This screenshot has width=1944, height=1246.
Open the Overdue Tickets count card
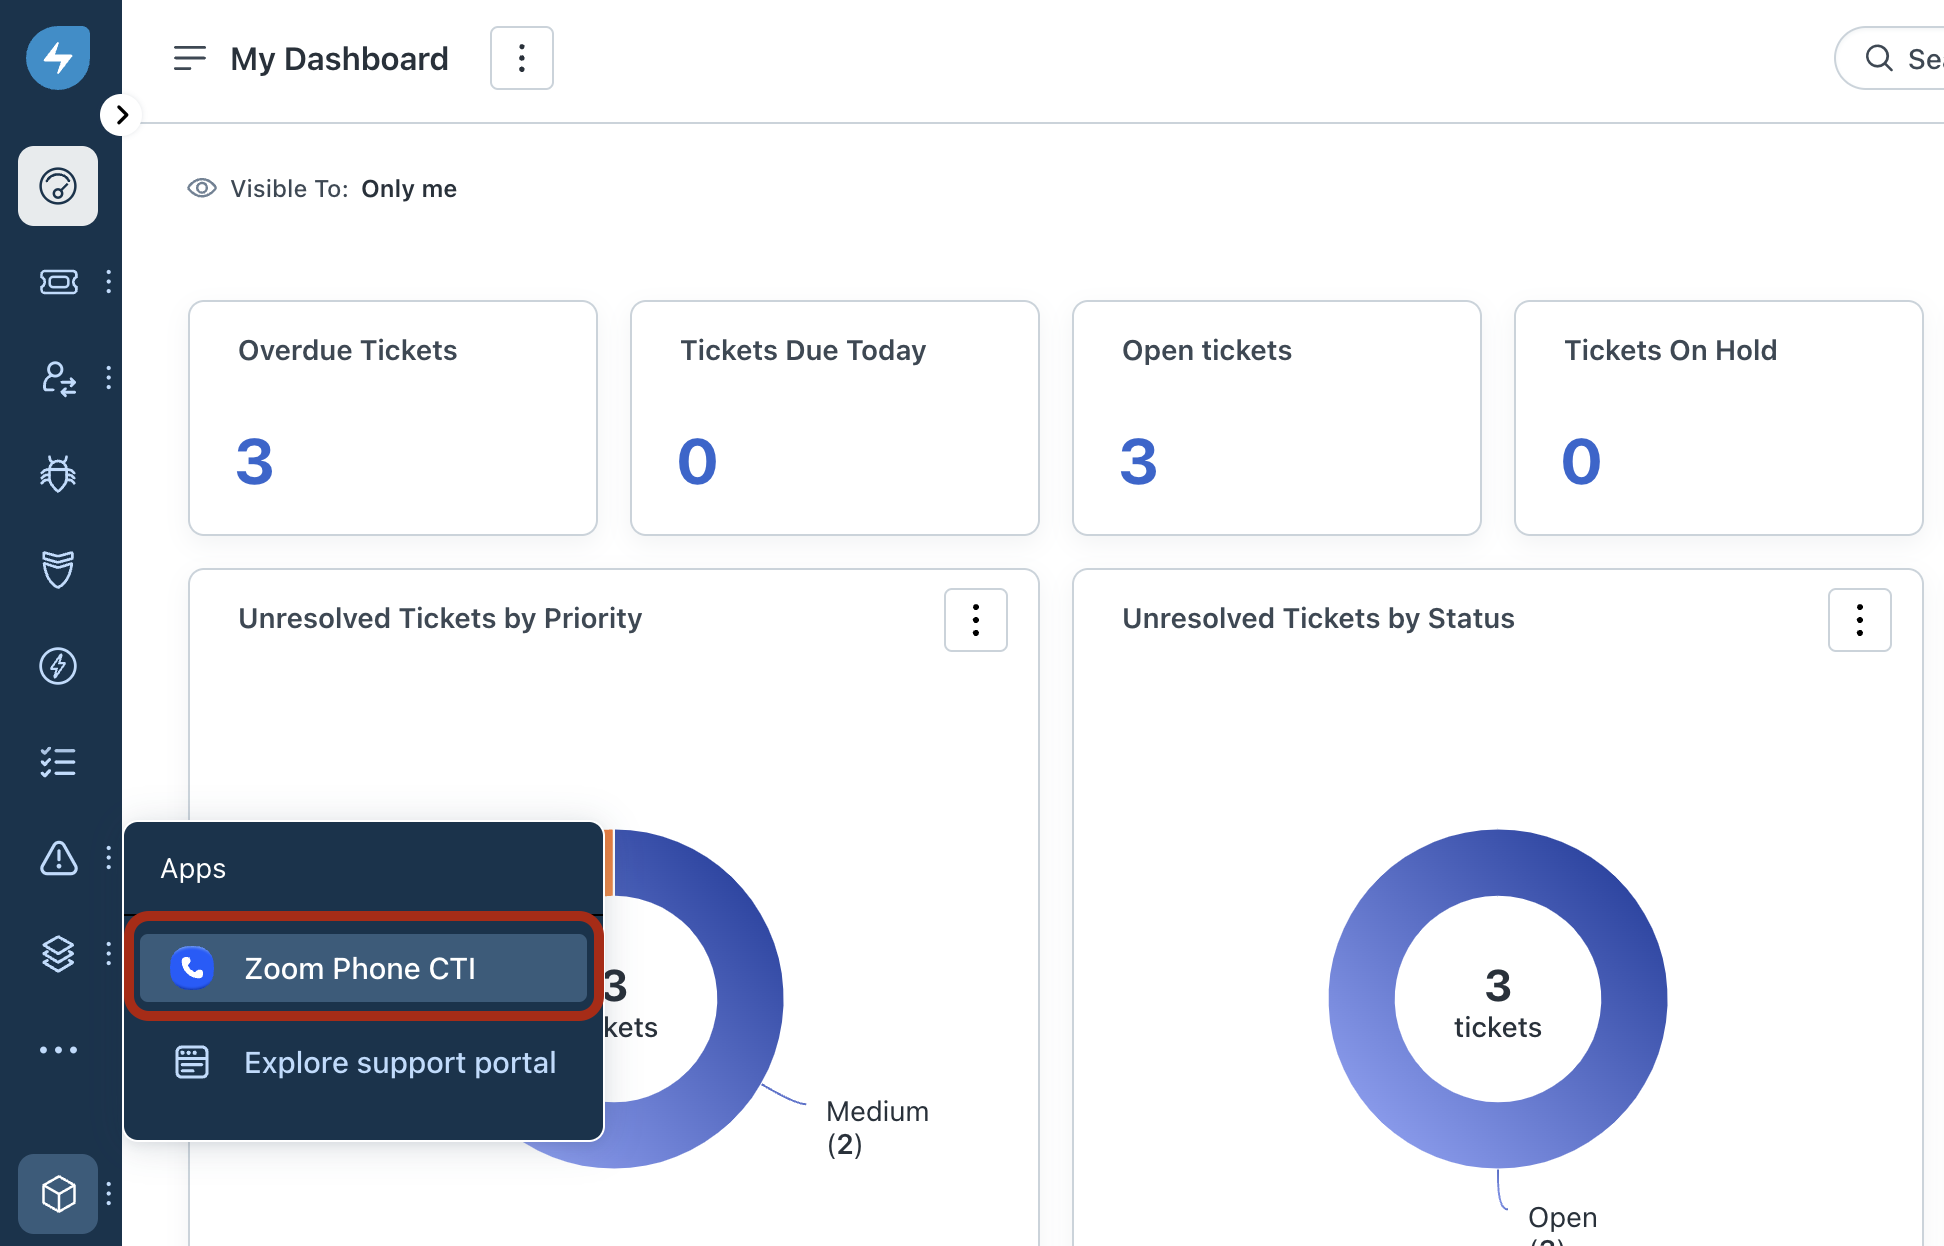pyautogui.click(x=392, y=418)
